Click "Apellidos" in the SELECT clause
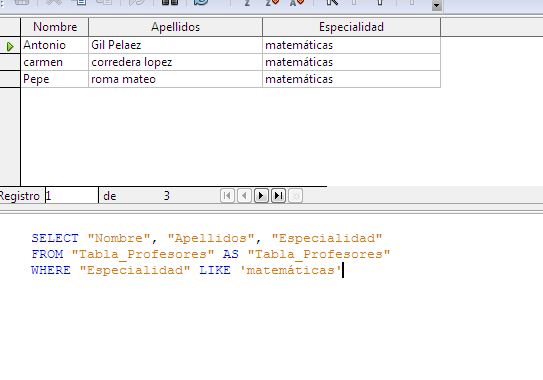 (212, 238)
